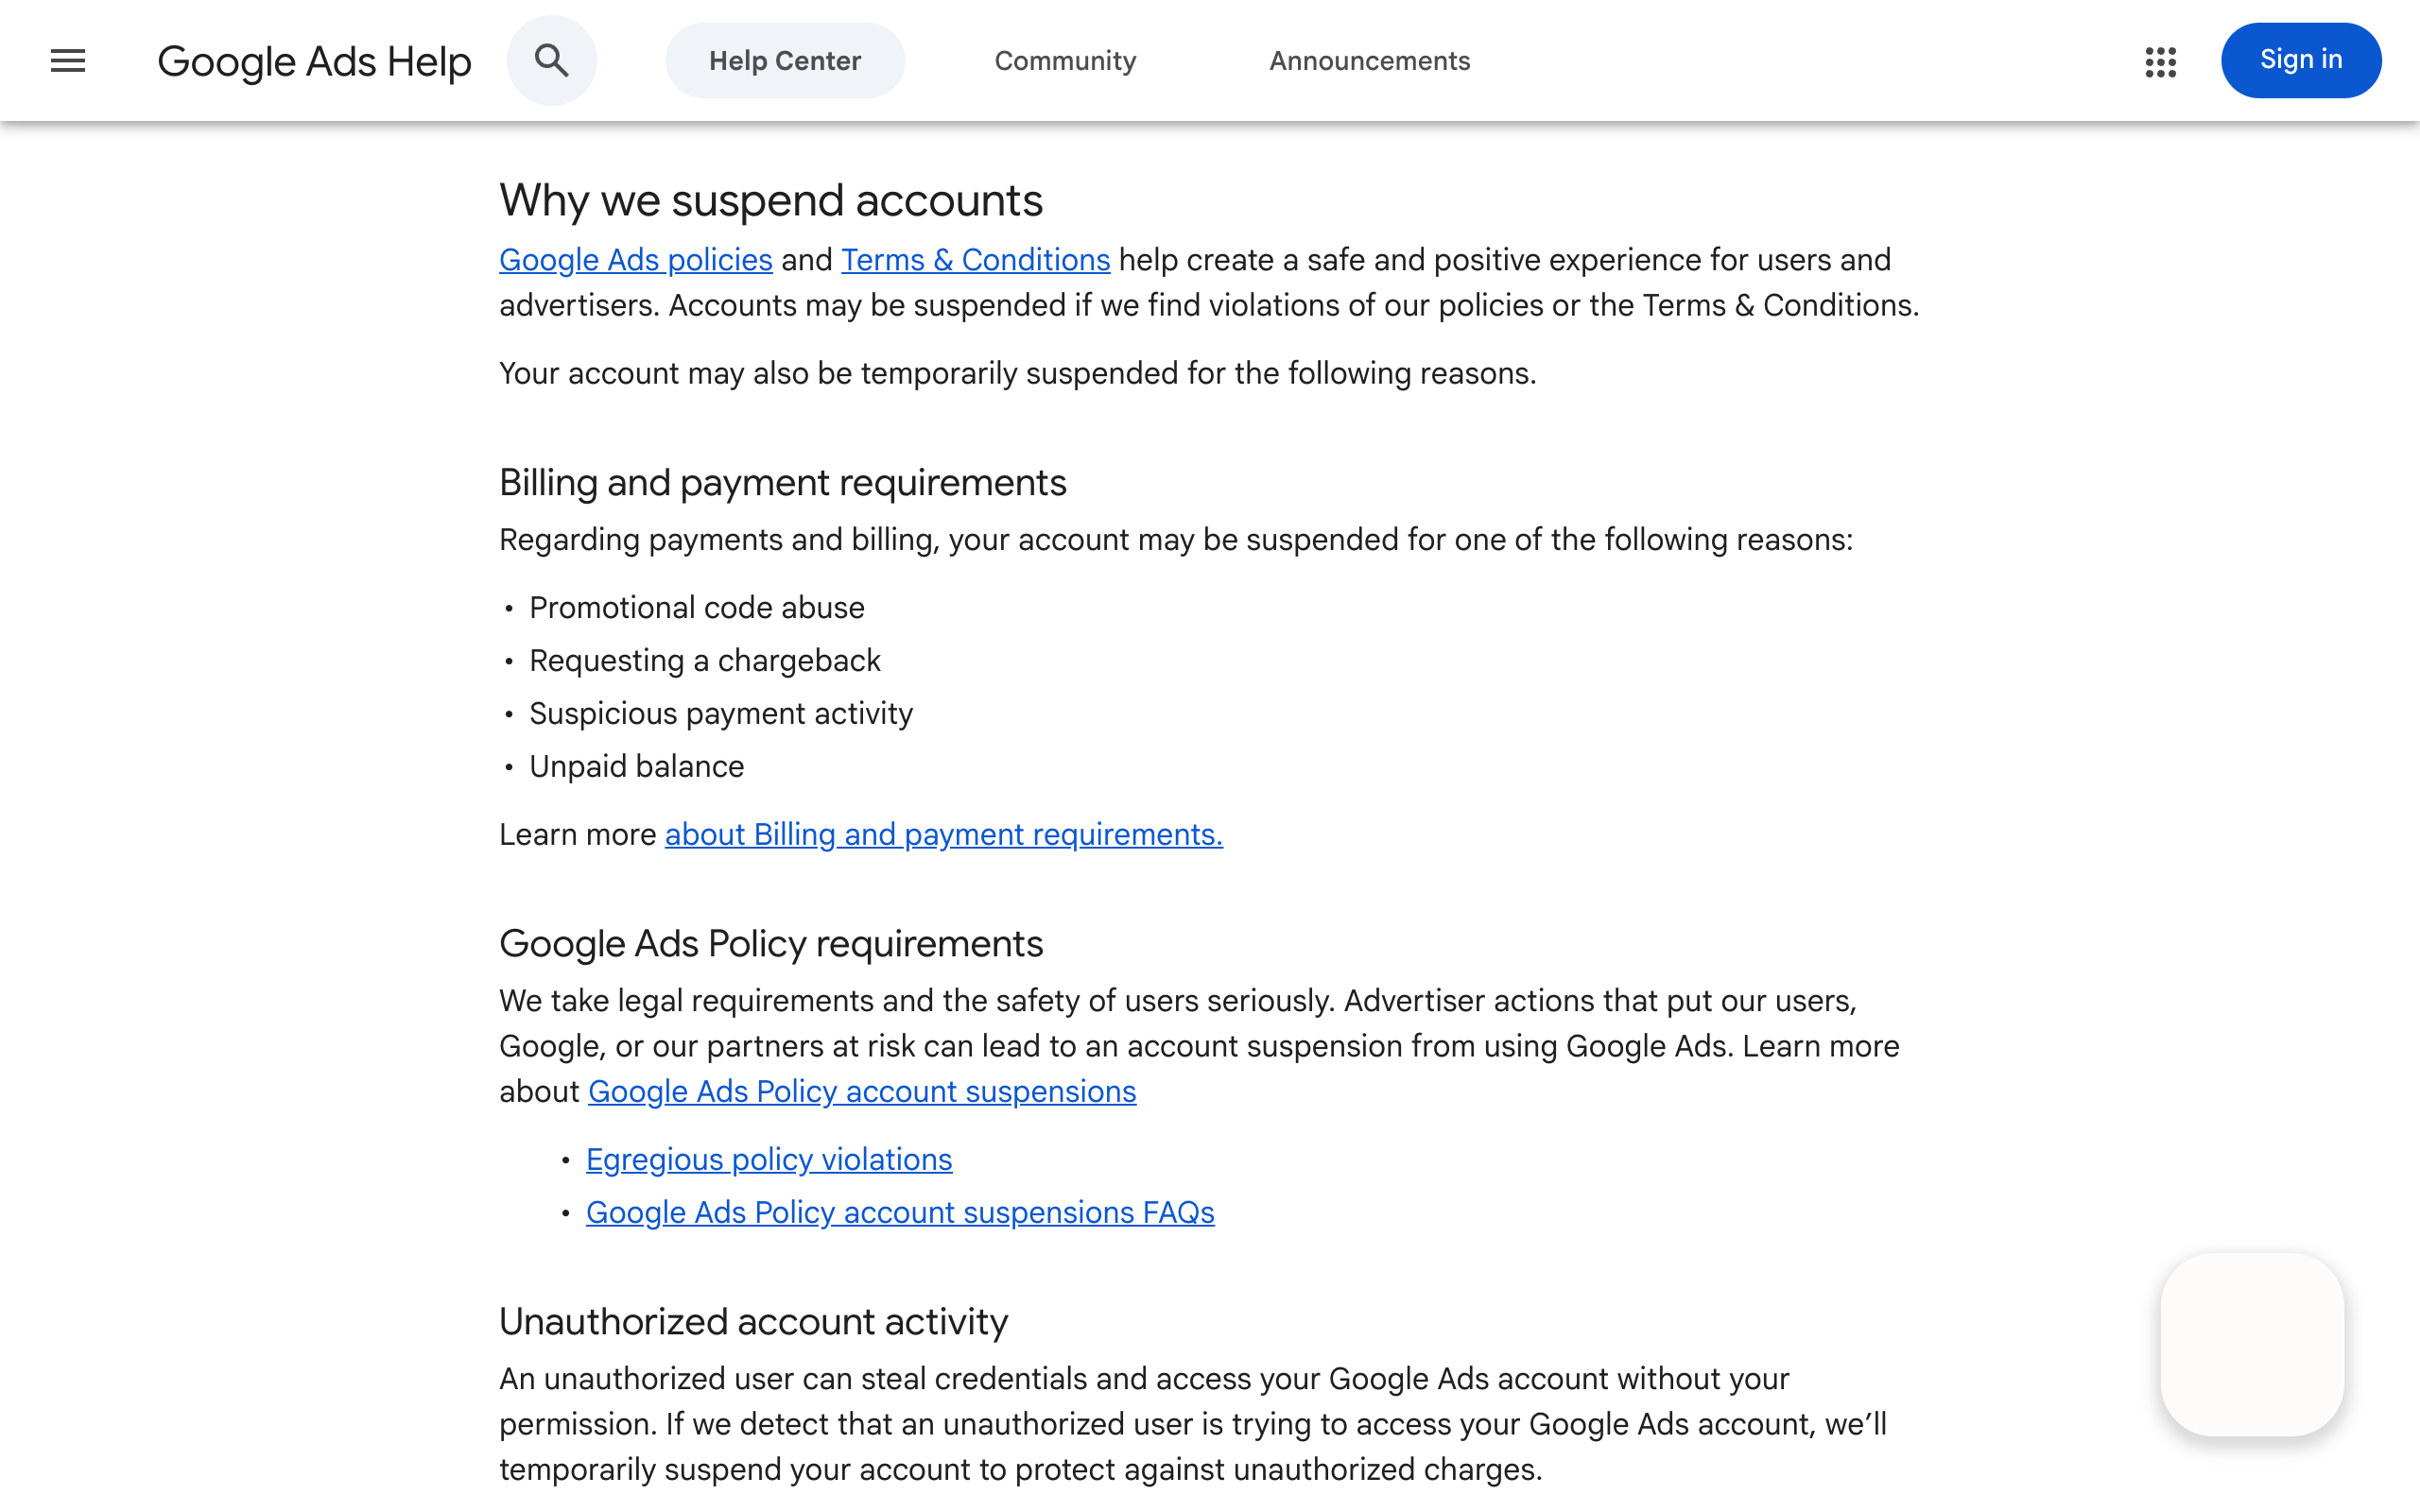Go to Google Ads Help home title
Screen dimensions: 2420x1512
pyautogui.click(x=314, y=61)
